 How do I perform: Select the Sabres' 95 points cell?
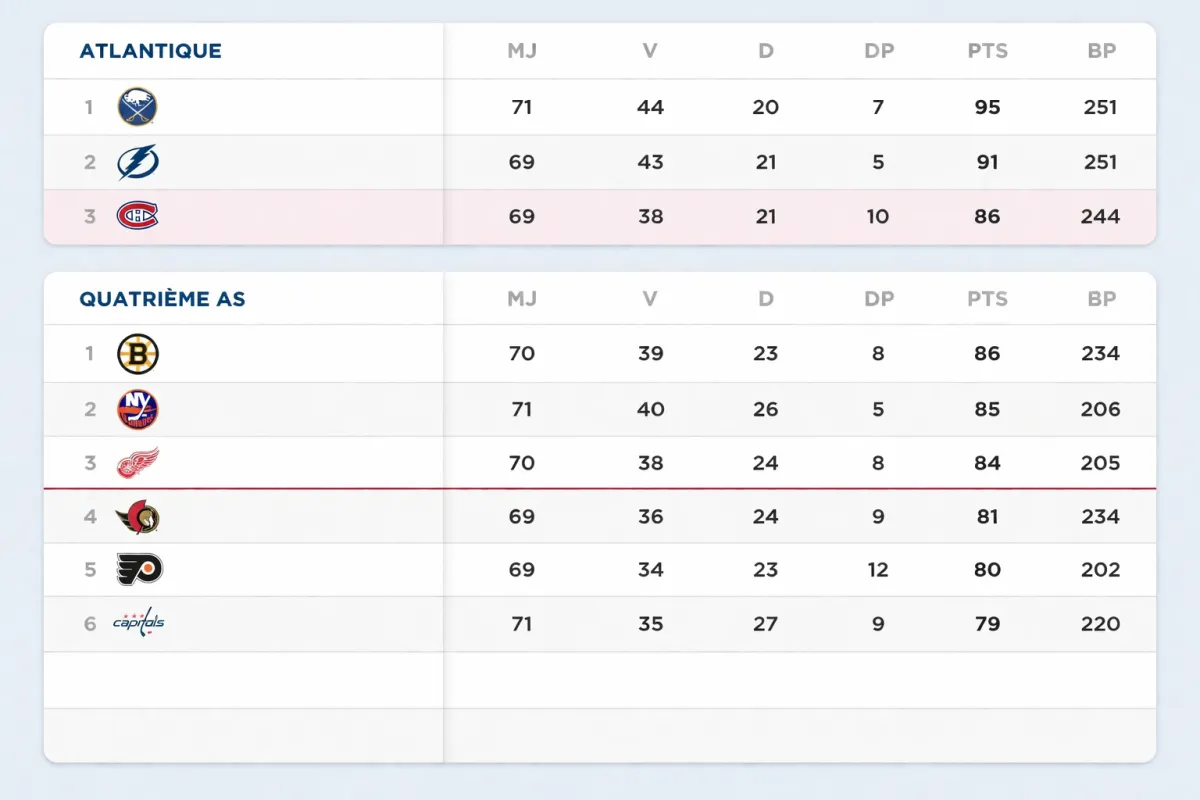(x=987, y=107)
